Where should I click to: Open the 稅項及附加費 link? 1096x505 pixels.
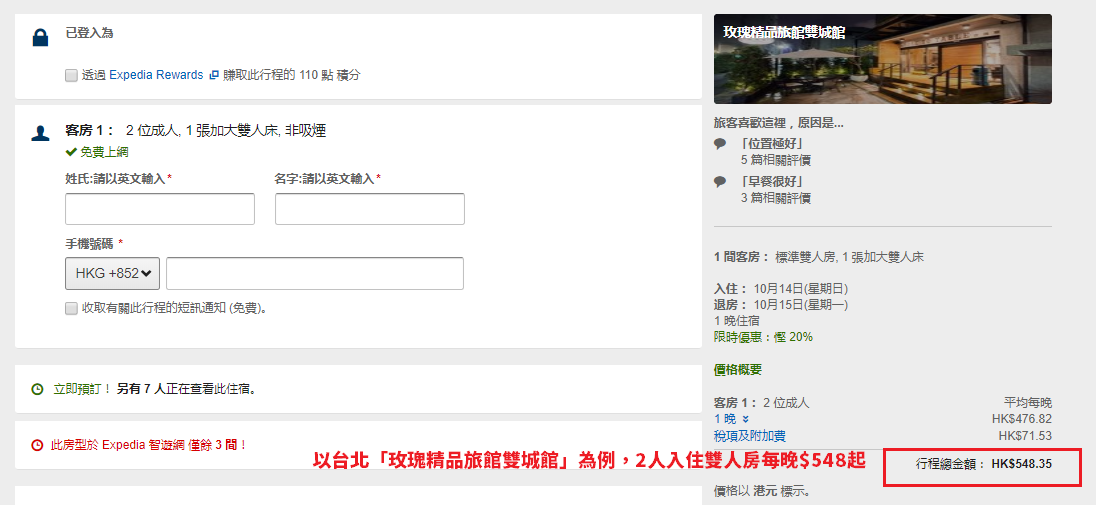pos(750,436)
